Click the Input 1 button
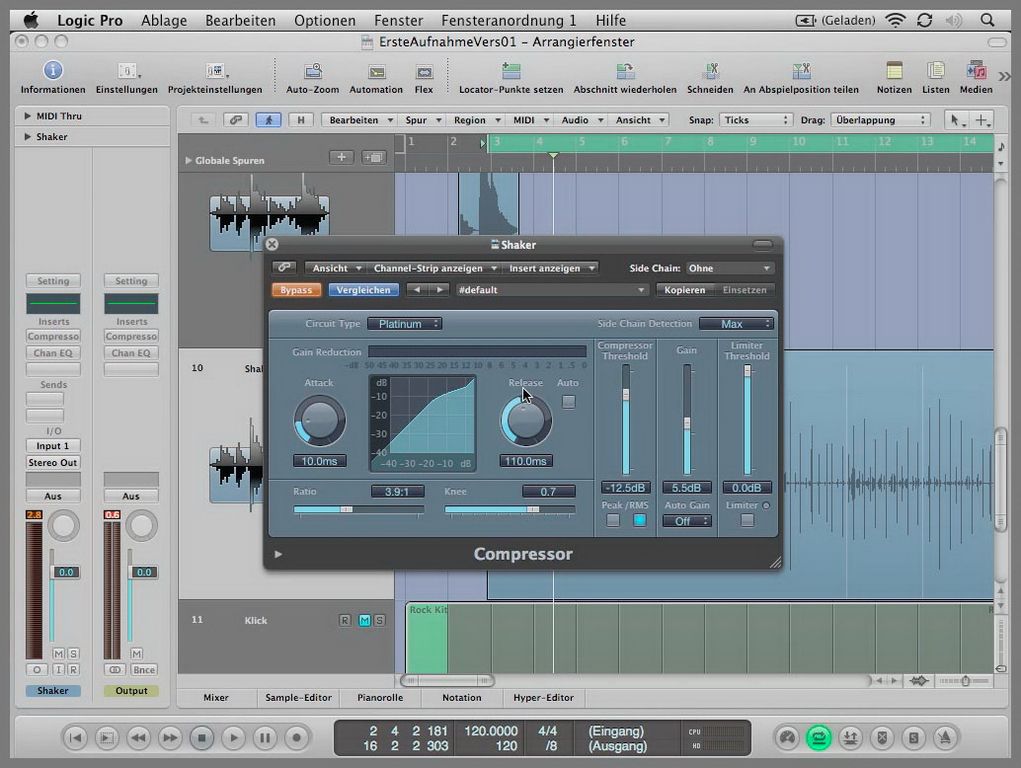 (x=53, y=446)
